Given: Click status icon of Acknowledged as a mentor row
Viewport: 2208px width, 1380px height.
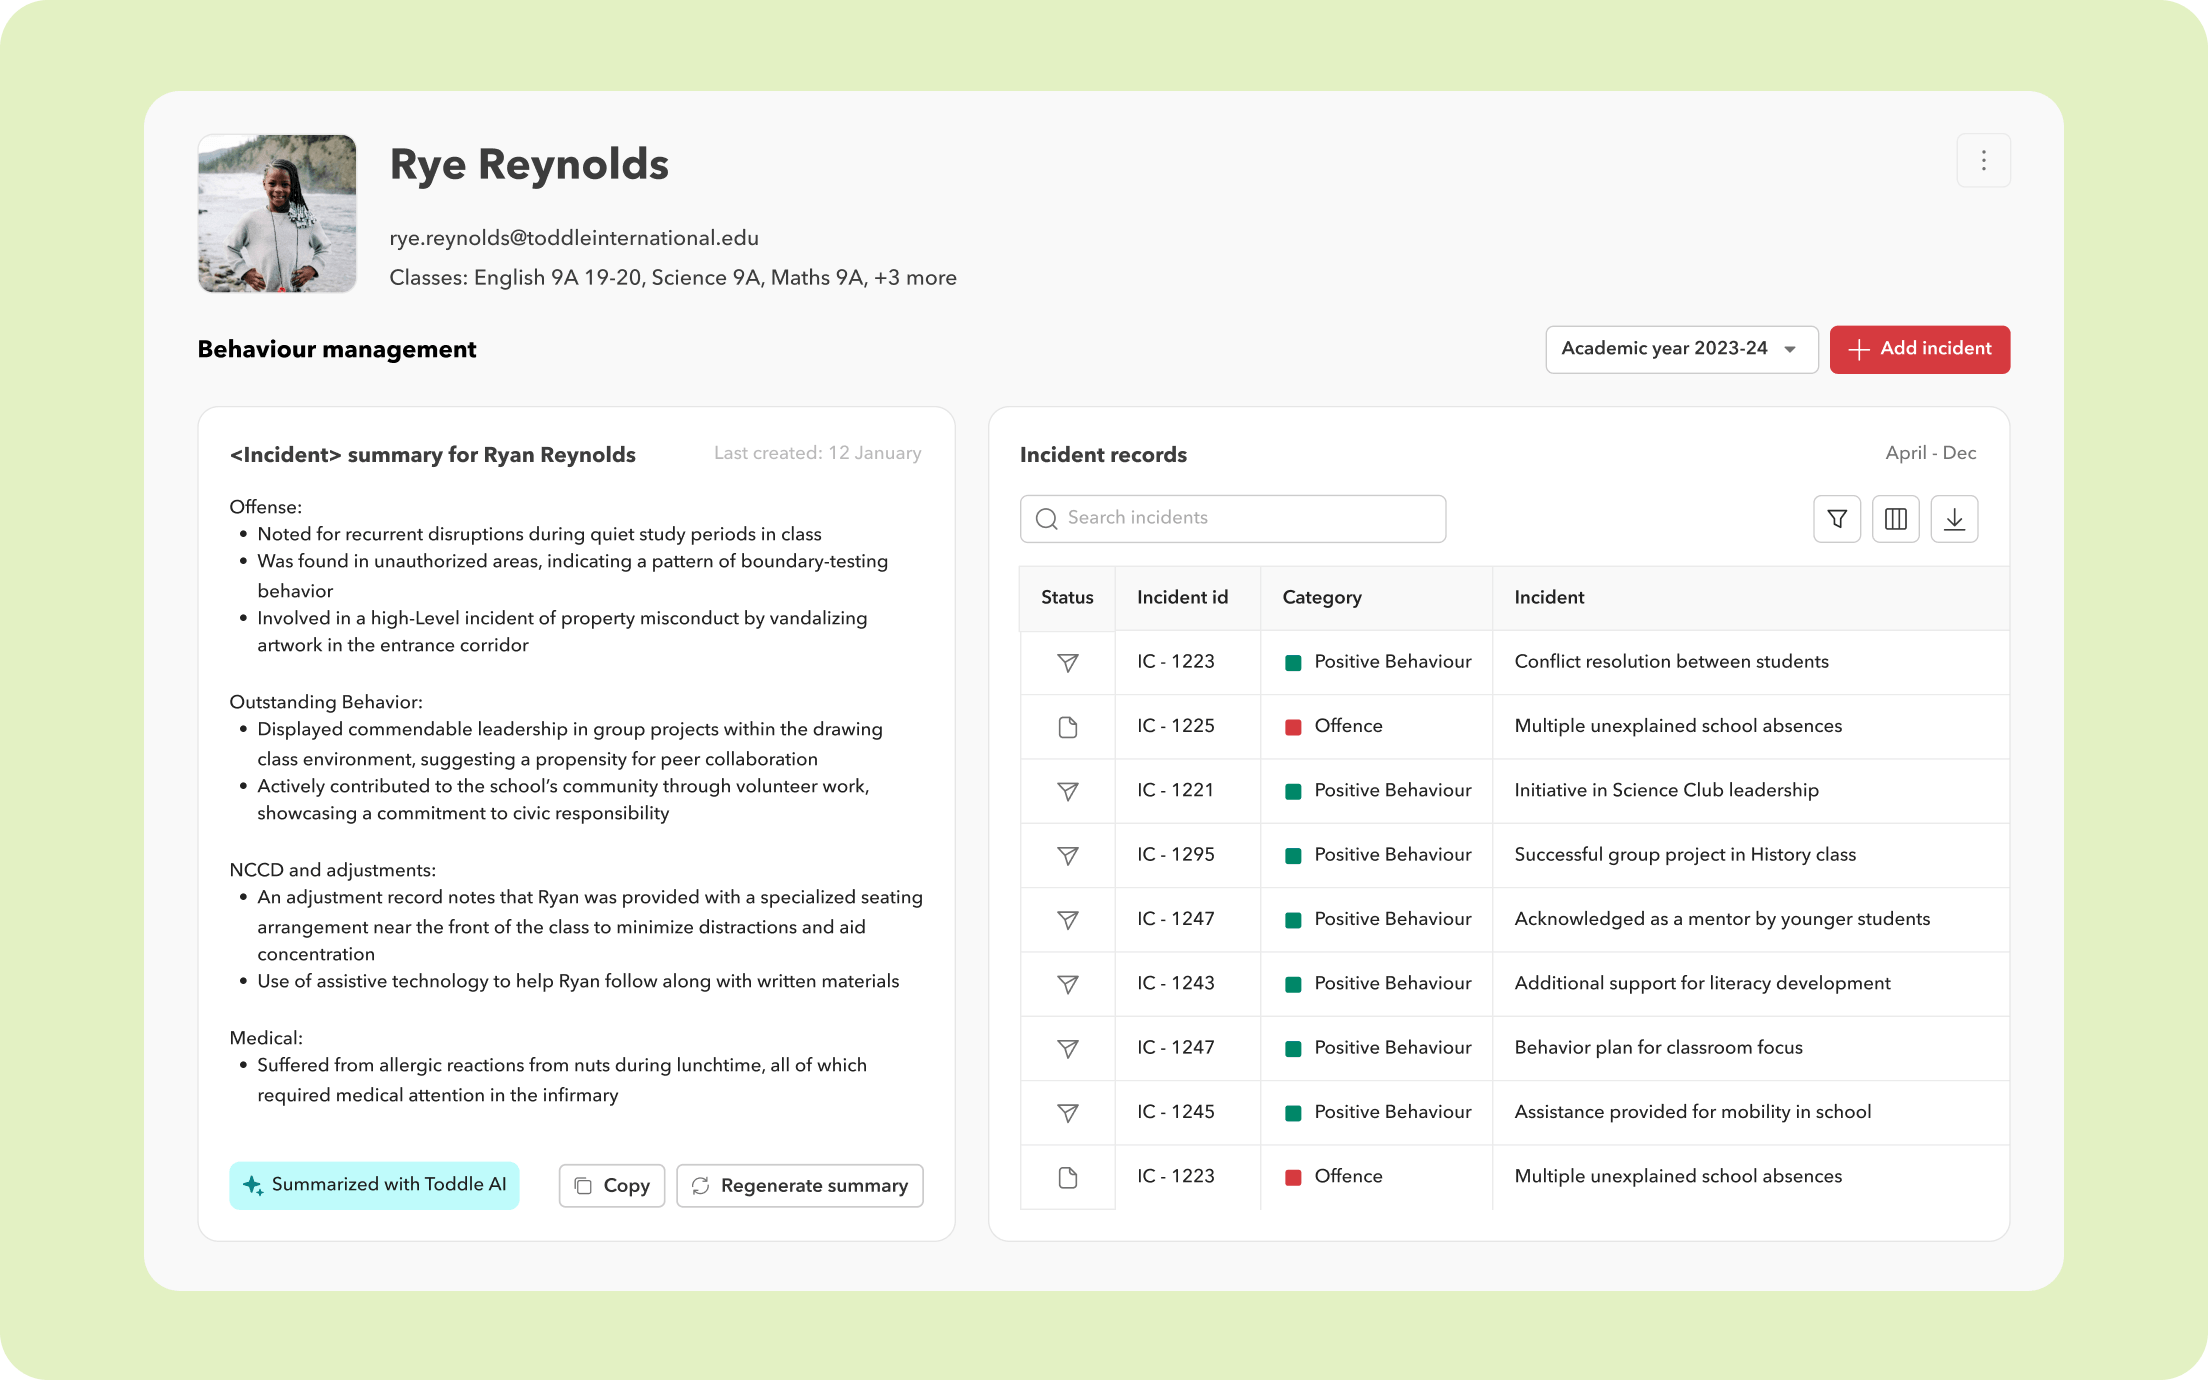Looking at the screenshot, I should (1068, 920).
